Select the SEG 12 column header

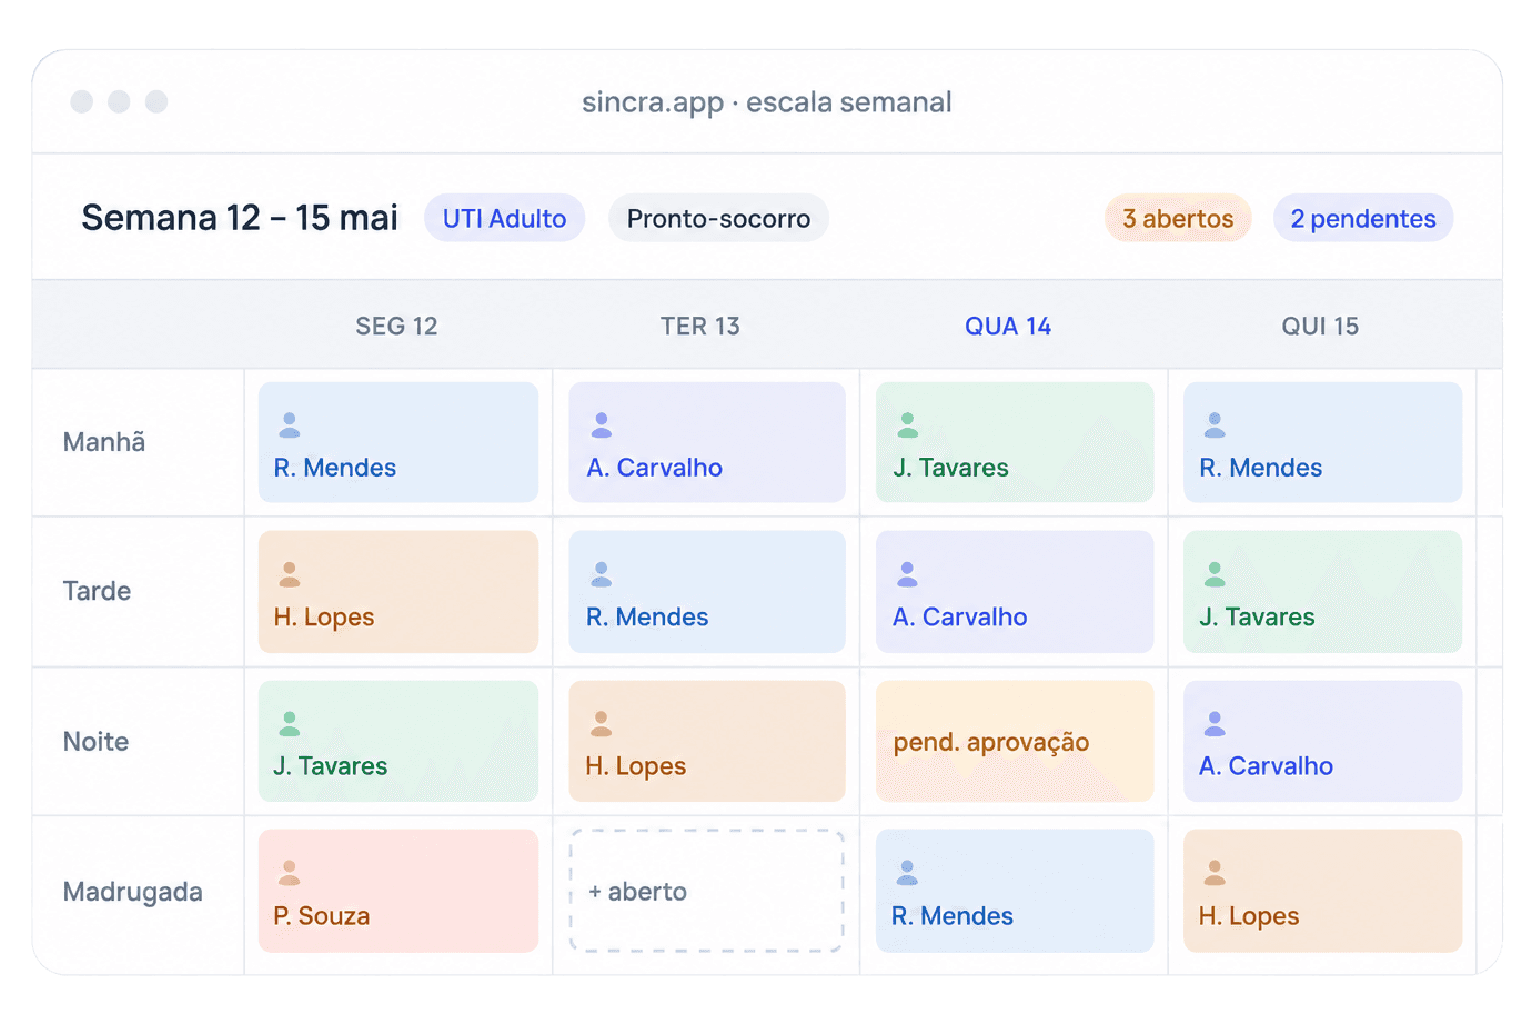pyautogui.click(x=396, y=326)
